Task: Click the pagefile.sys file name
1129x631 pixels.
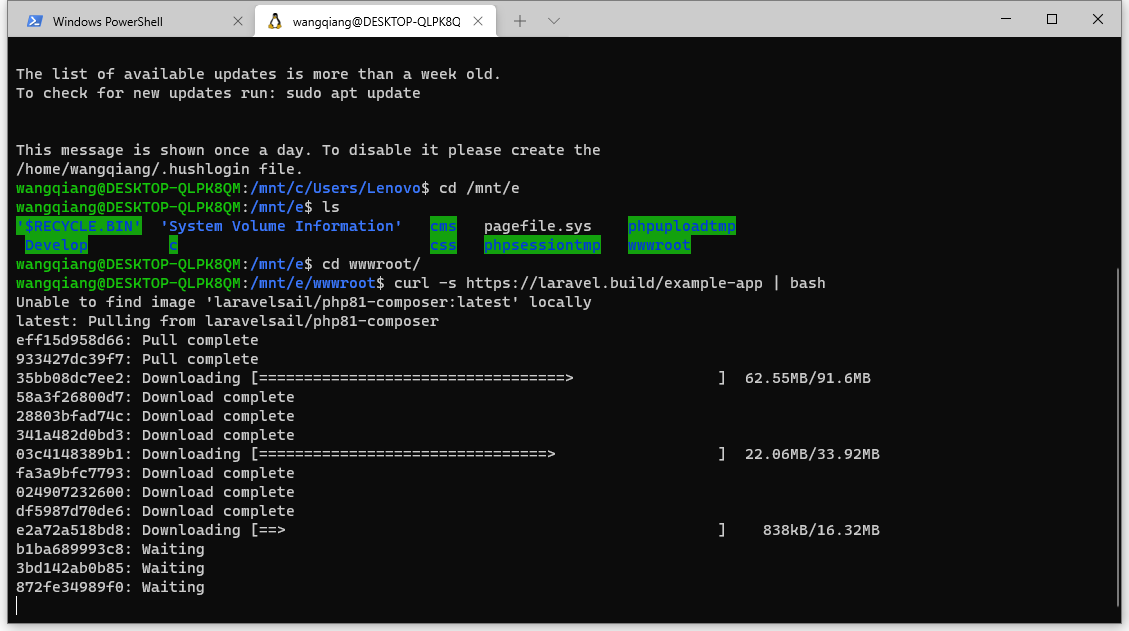Action: (538, 226)
